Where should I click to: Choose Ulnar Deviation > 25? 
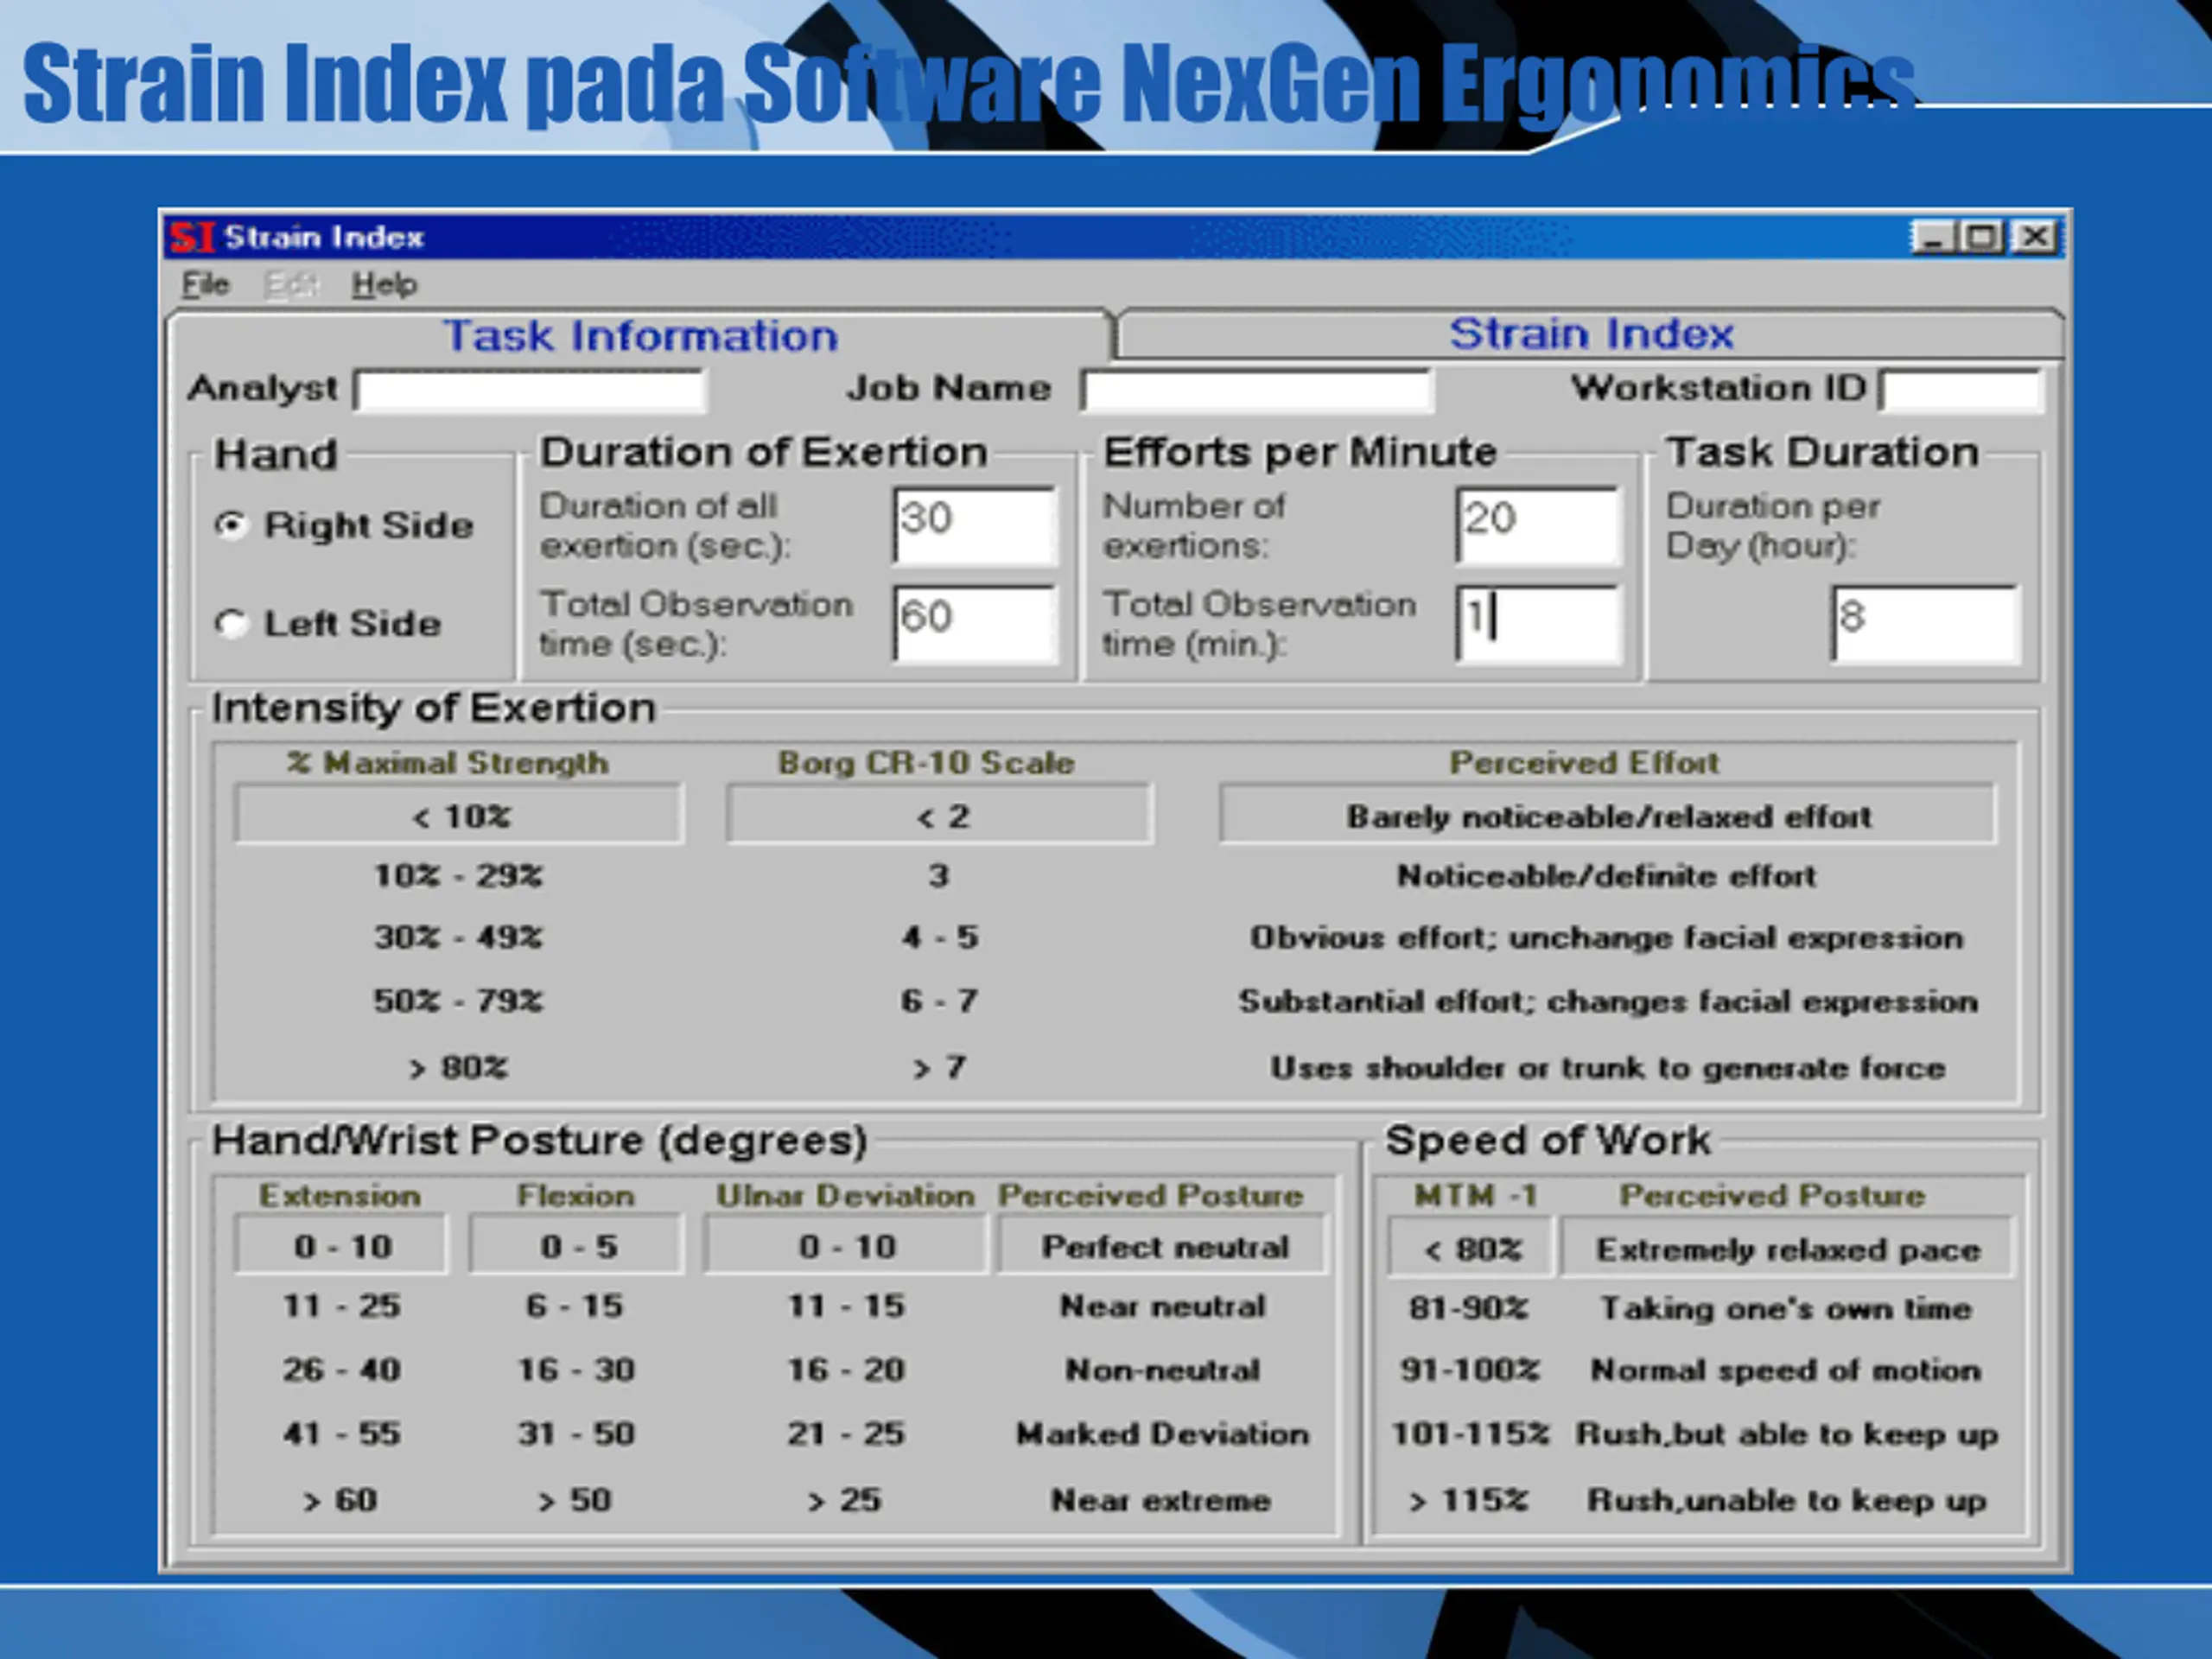[x=844, y=1499]
